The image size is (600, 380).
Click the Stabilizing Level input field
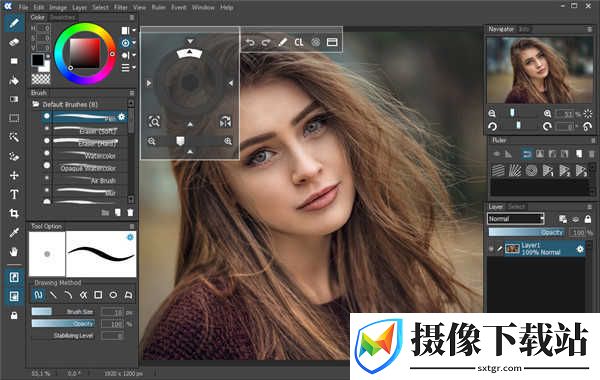click(112, 336)
